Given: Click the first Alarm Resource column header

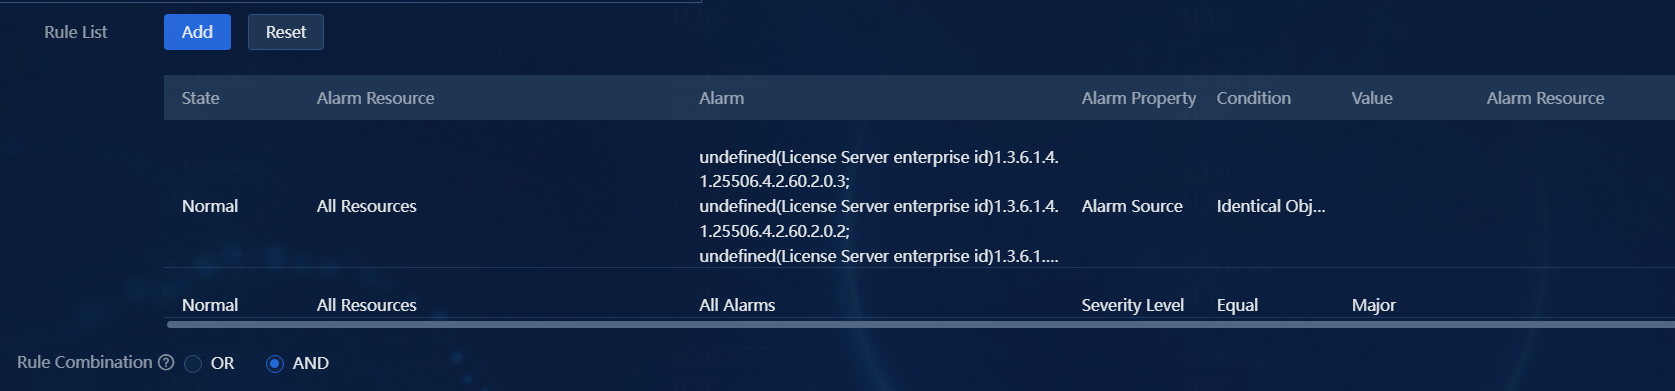Looking at the screenshot, I should [x=375, y=98].
